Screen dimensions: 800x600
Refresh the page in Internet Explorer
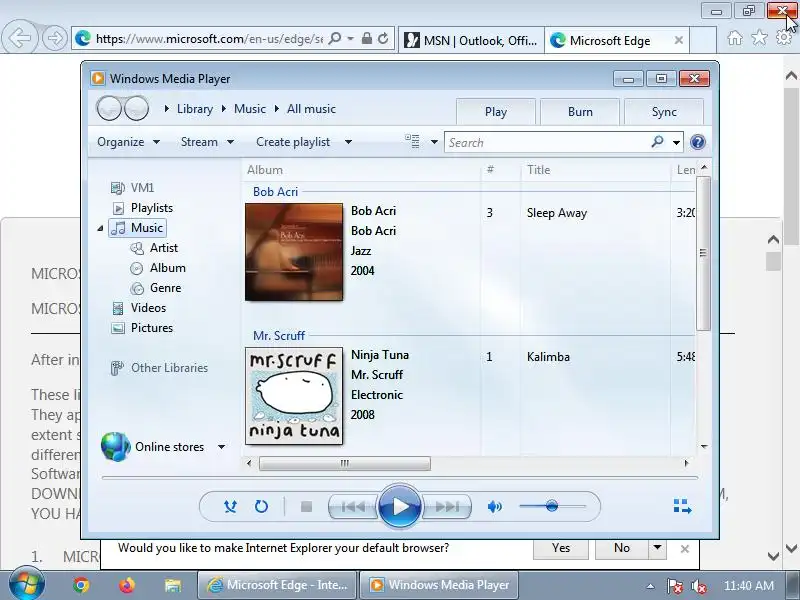tap(383, 39)
